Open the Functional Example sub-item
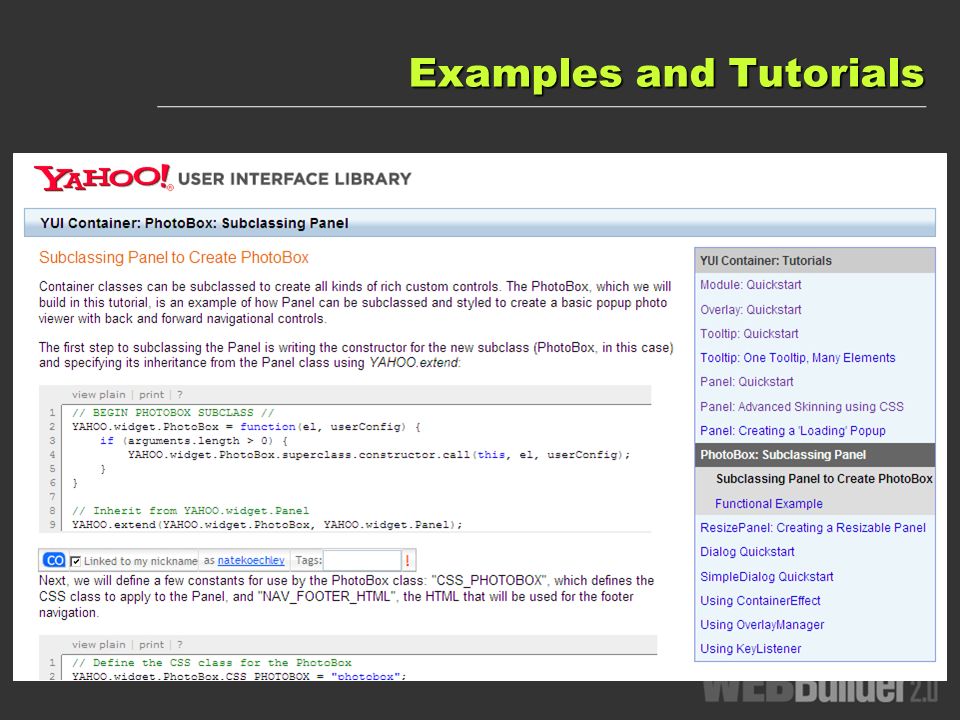The height and width of the screenshot is (720, 960). pos(768,504)
